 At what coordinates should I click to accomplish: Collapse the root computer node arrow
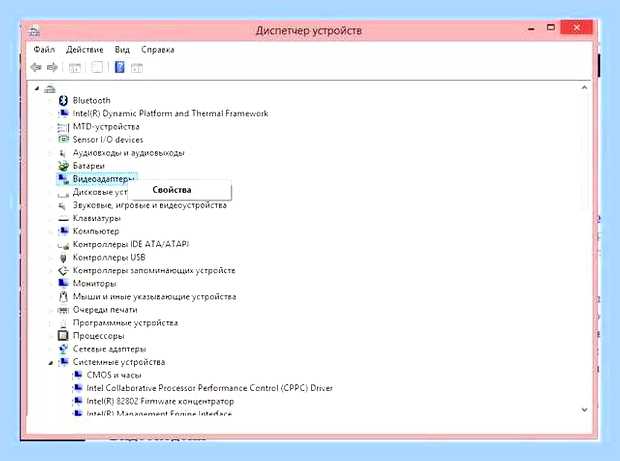click(37, 89)
